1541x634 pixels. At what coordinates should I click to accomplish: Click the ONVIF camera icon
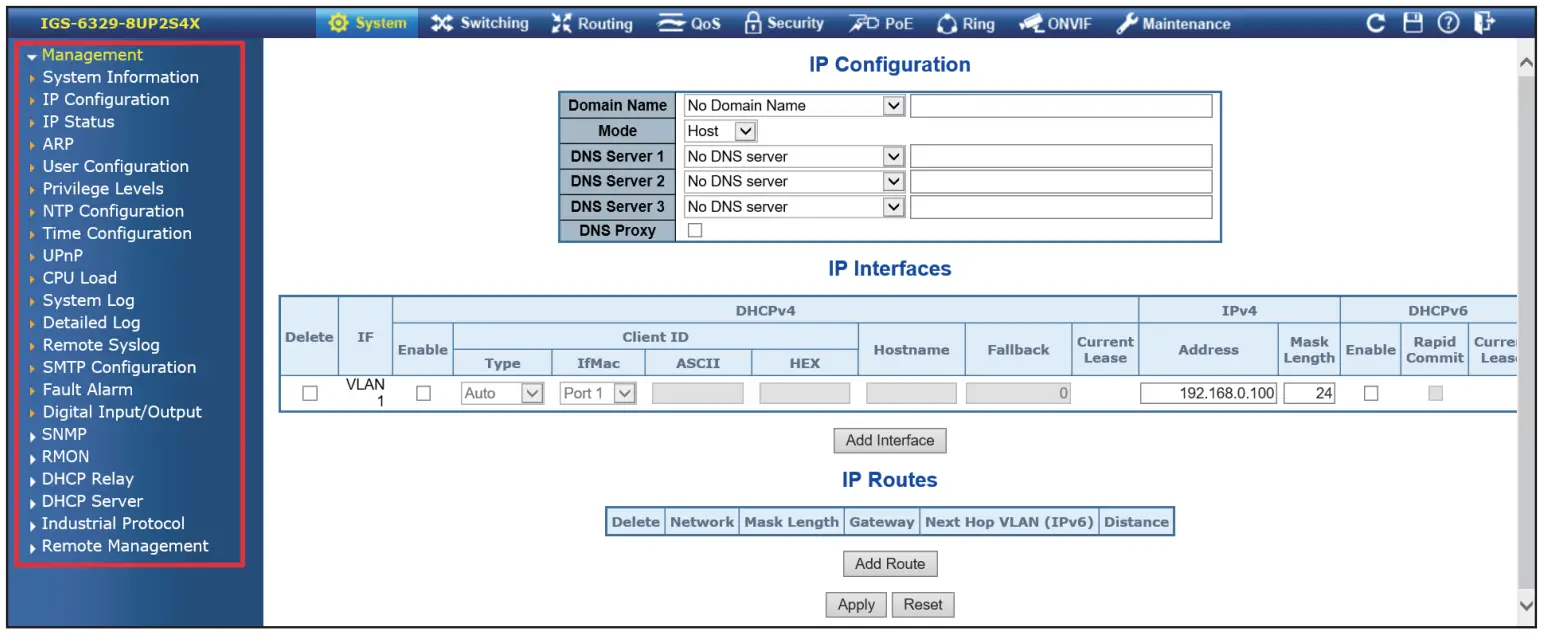click(1031, 23)
